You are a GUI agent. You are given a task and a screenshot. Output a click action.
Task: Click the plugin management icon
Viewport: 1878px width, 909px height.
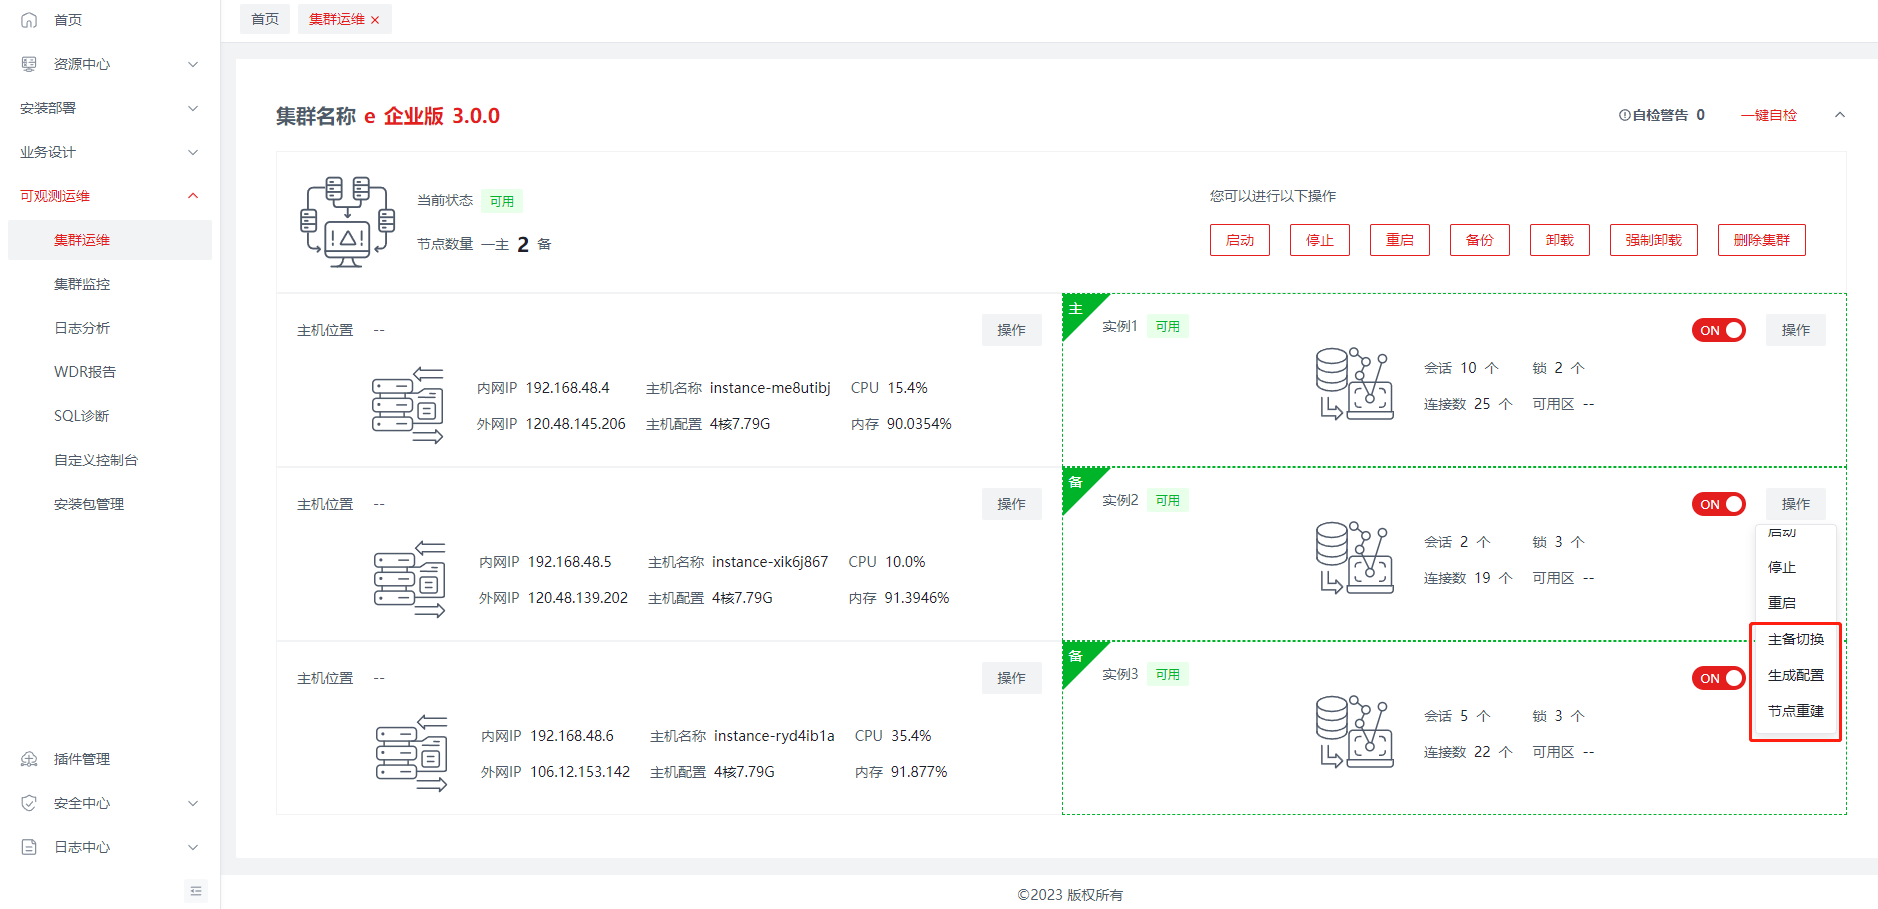29,759
